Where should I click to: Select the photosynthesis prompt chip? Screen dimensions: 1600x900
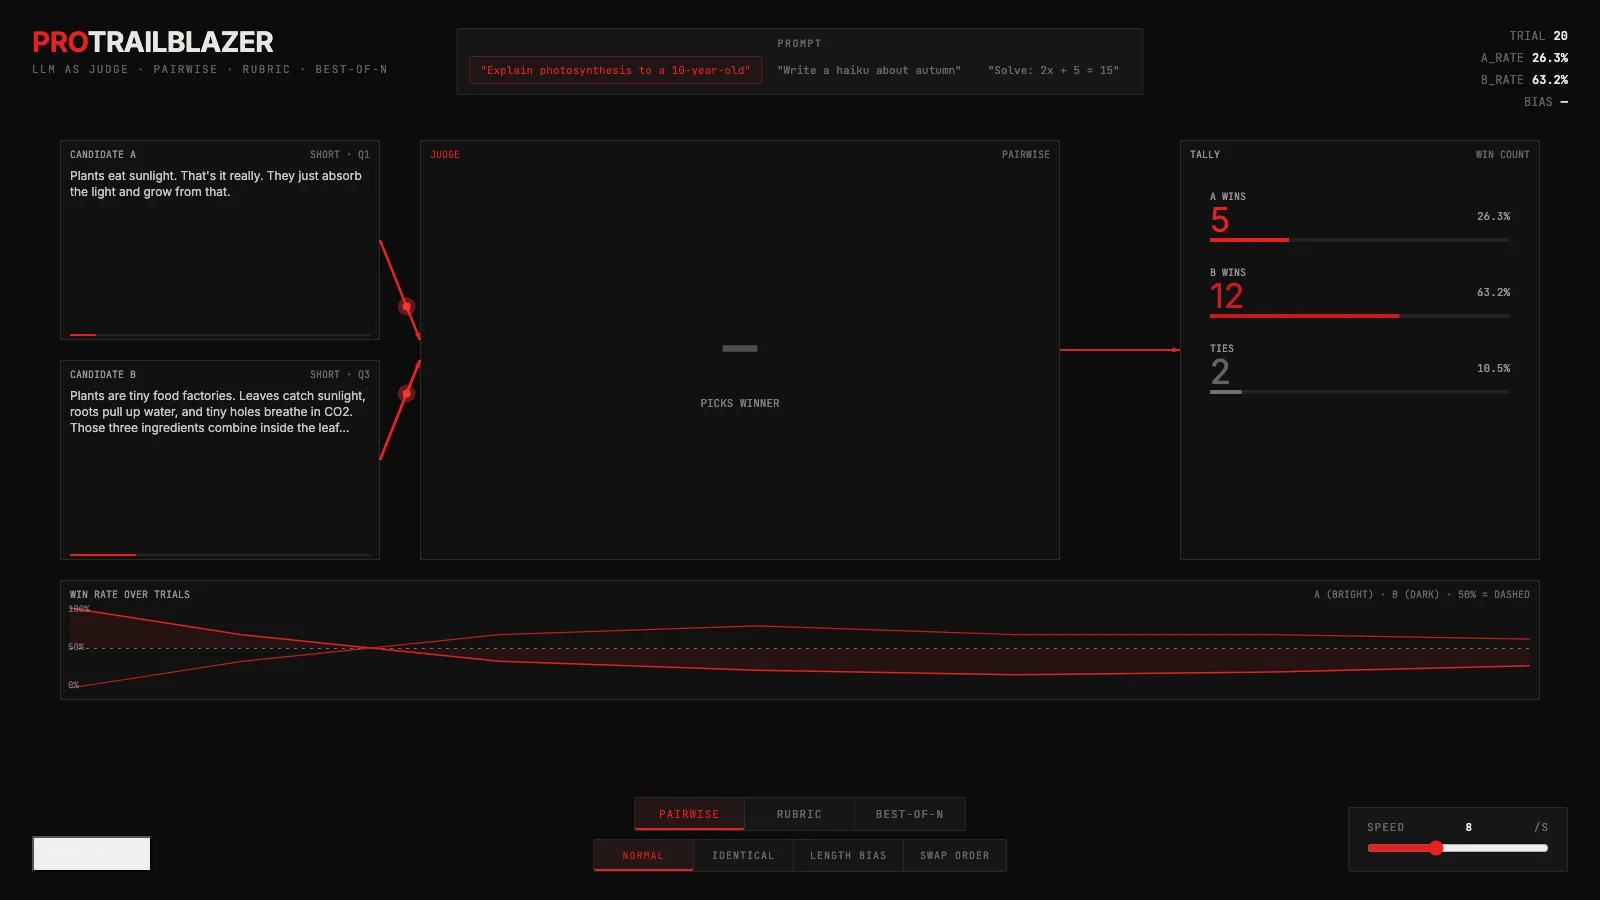[615, 70]
